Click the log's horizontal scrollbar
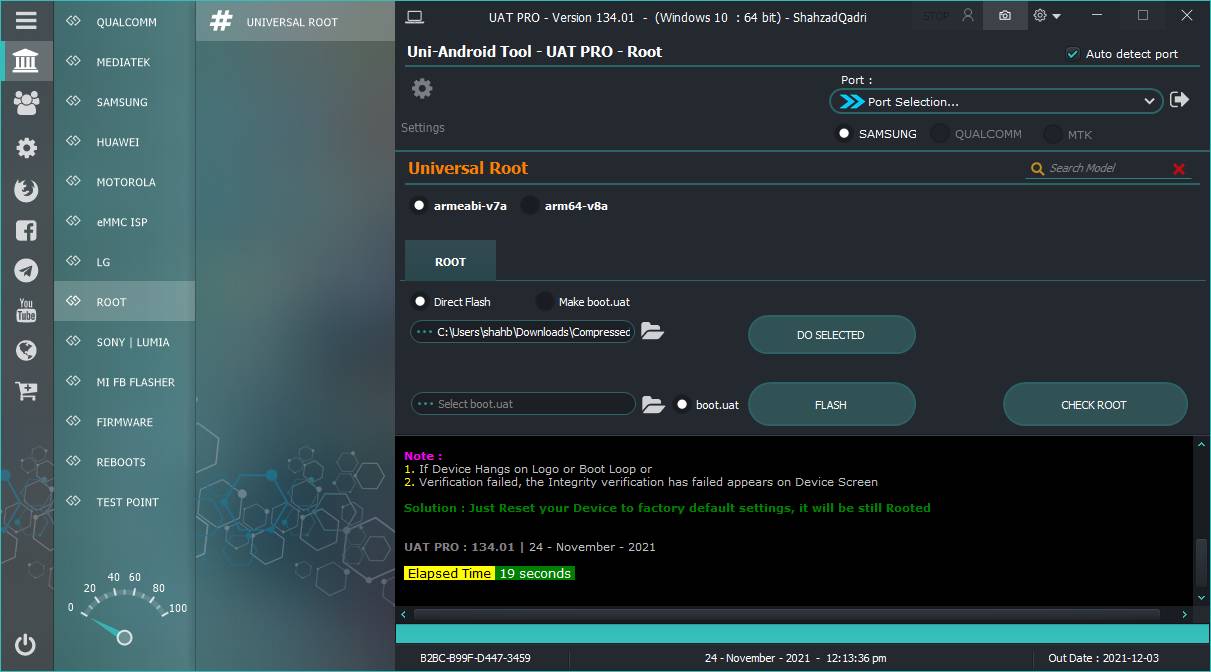This screenshot has height=672, width=1211. click(786, 614)
